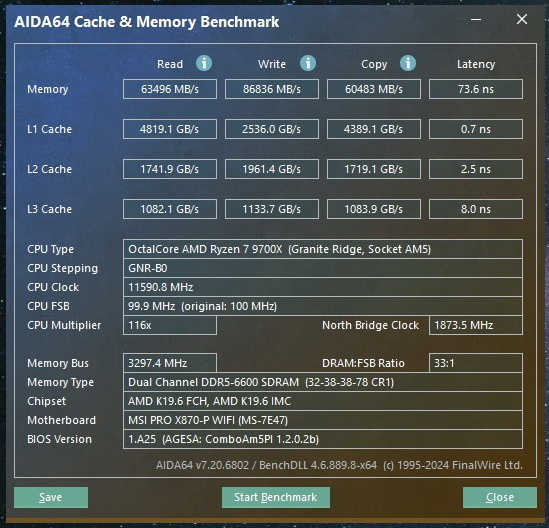Click the CPU Clock value 11590.8 MHz
The height and width of the screenshot is (528, 549).
point(323,287)
